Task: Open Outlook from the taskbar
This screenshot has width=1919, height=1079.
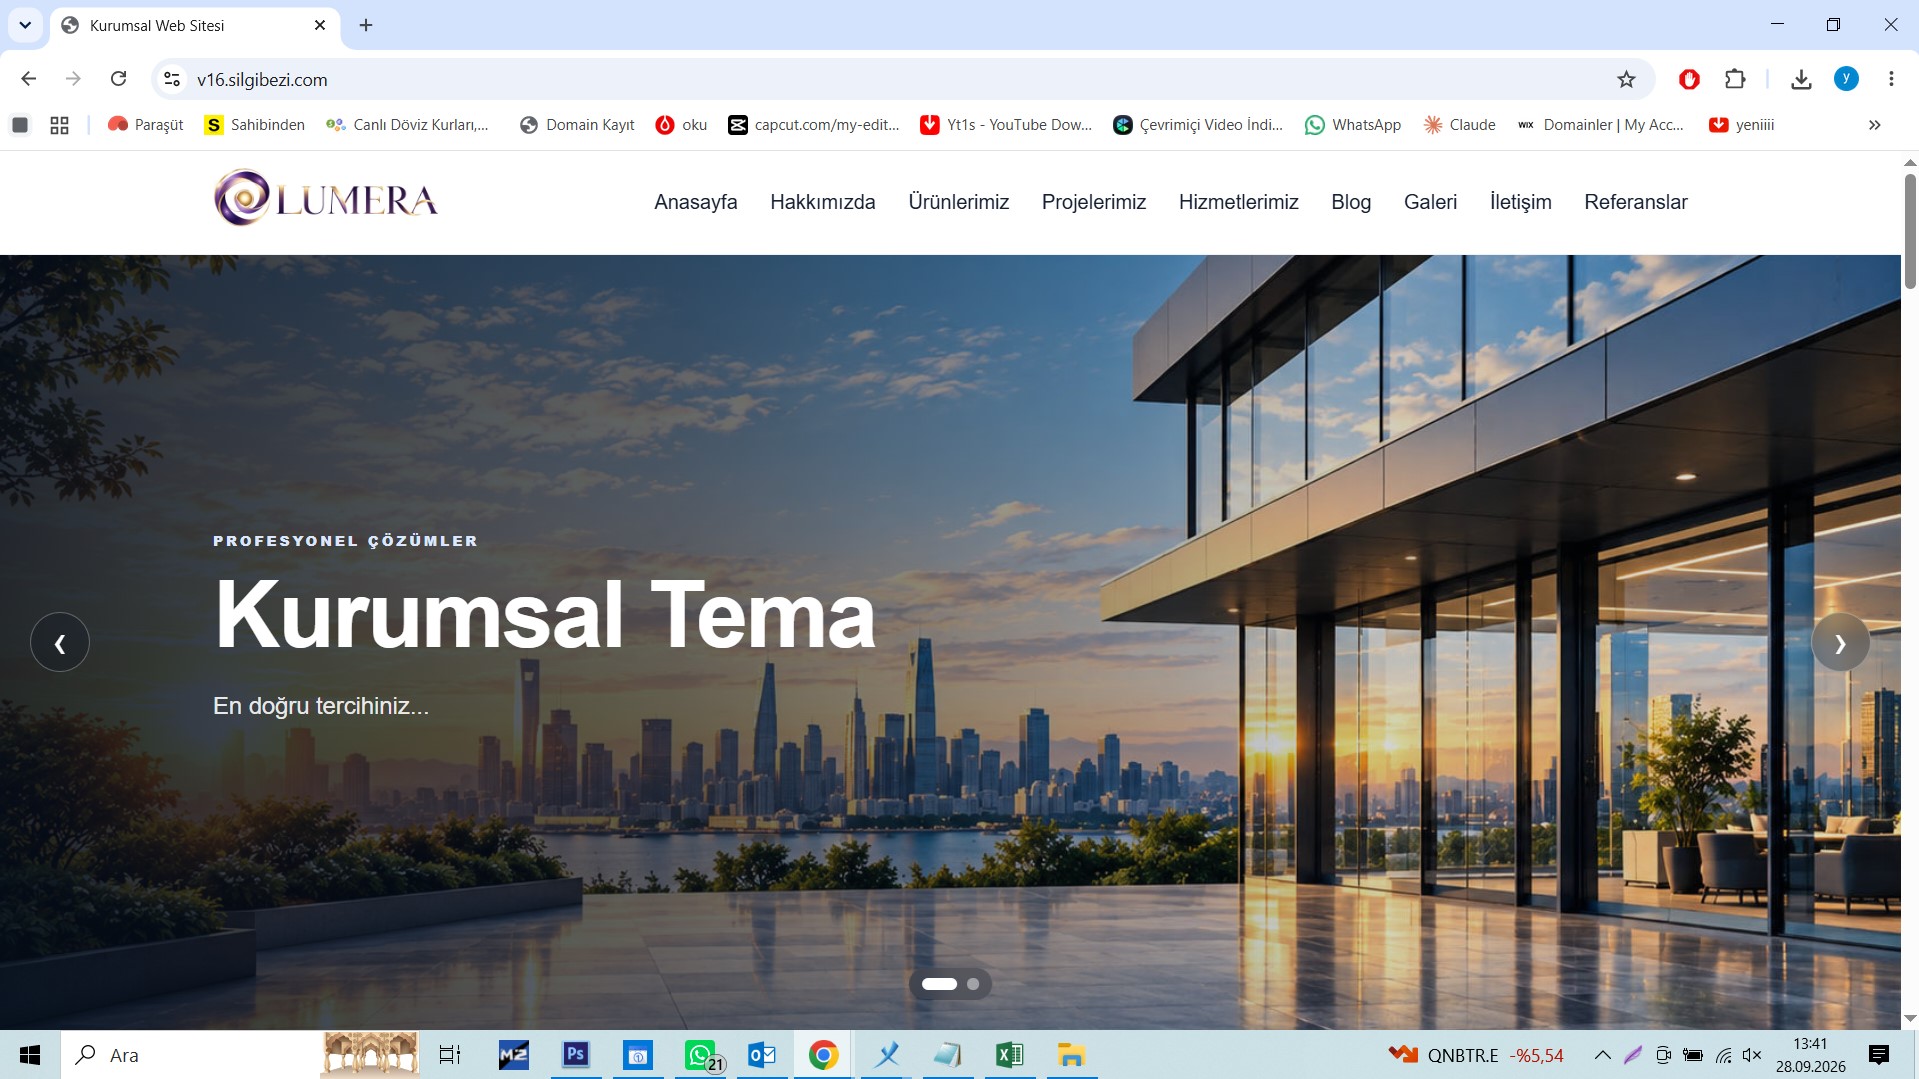Action: [761, 1055]
